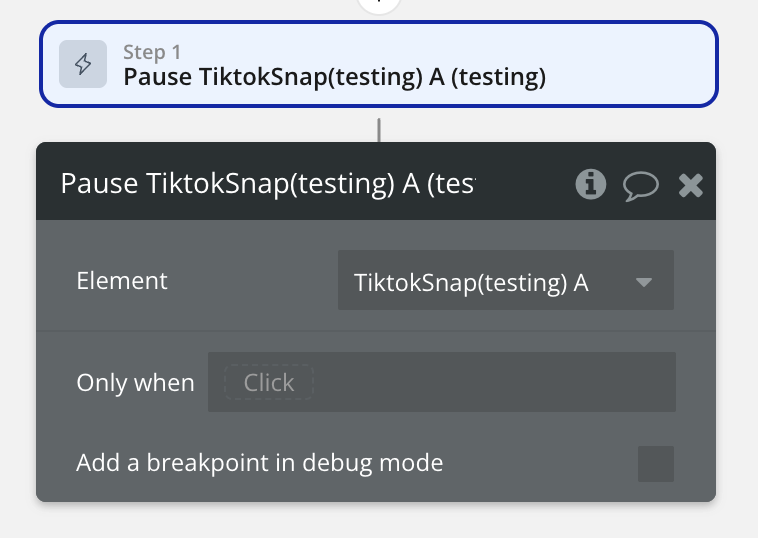Viewport: 758px width, 538px height.
Task: Enable the breakpoint in debug mode checkbox
Action: coord(656,464)
